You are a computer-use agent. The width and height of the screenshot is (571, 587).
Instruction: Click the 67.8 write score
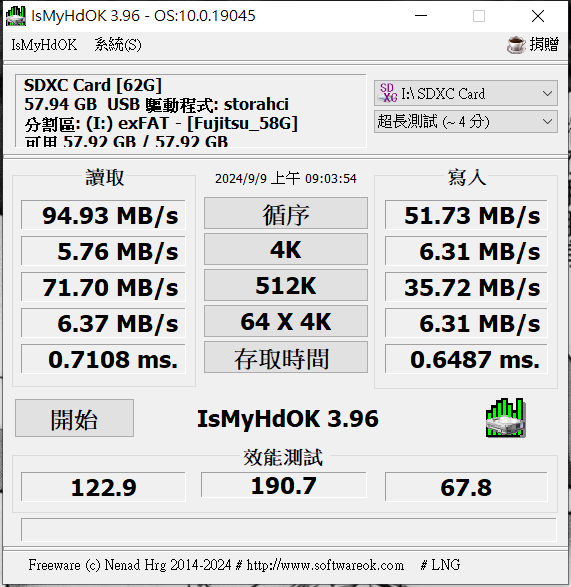click(466, 487)
